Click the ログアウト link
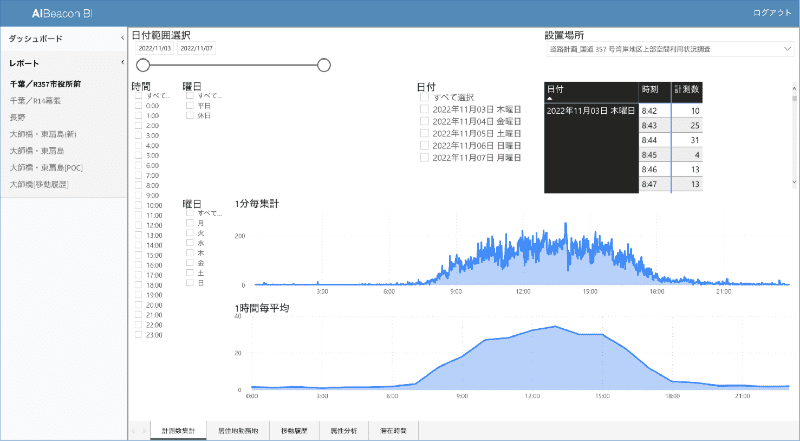The image size is (800, 441). click(771, 12)
